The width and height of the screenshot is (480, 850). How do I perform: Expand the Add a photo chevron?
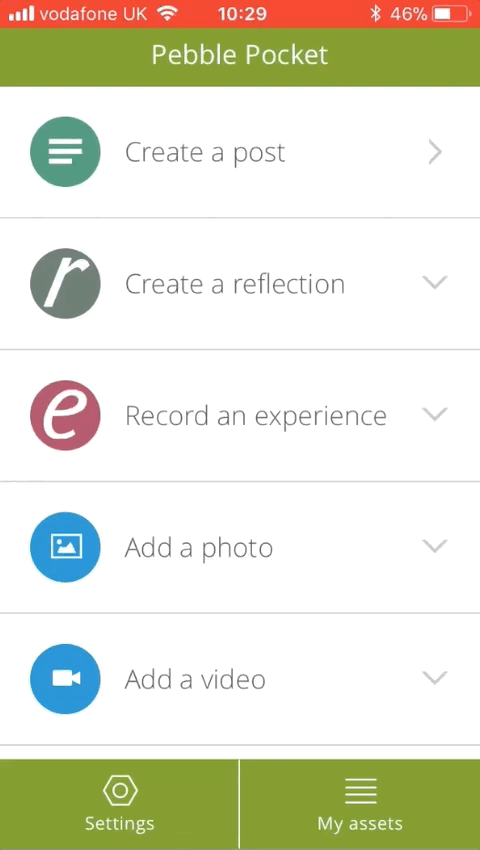click(x=435, y=546)
